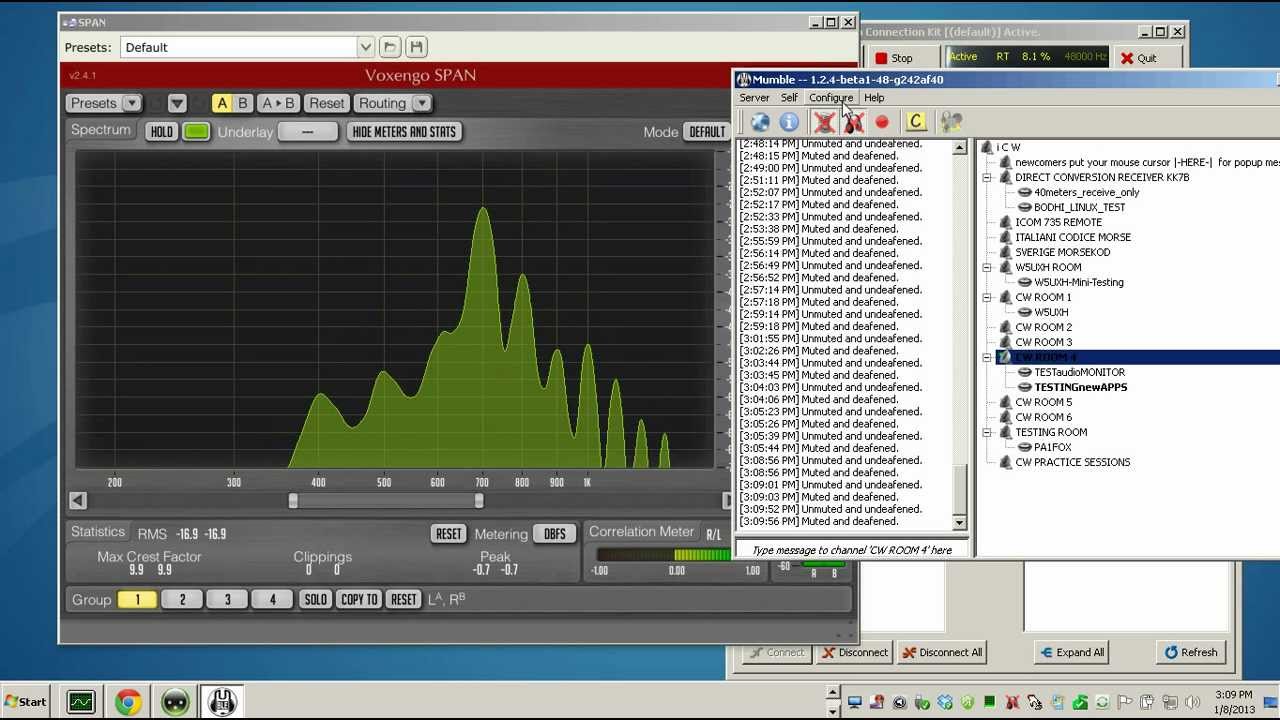Open the Presets menu button in SPAN
Screen dimensions: 1280x720
[x=104, y=103]
